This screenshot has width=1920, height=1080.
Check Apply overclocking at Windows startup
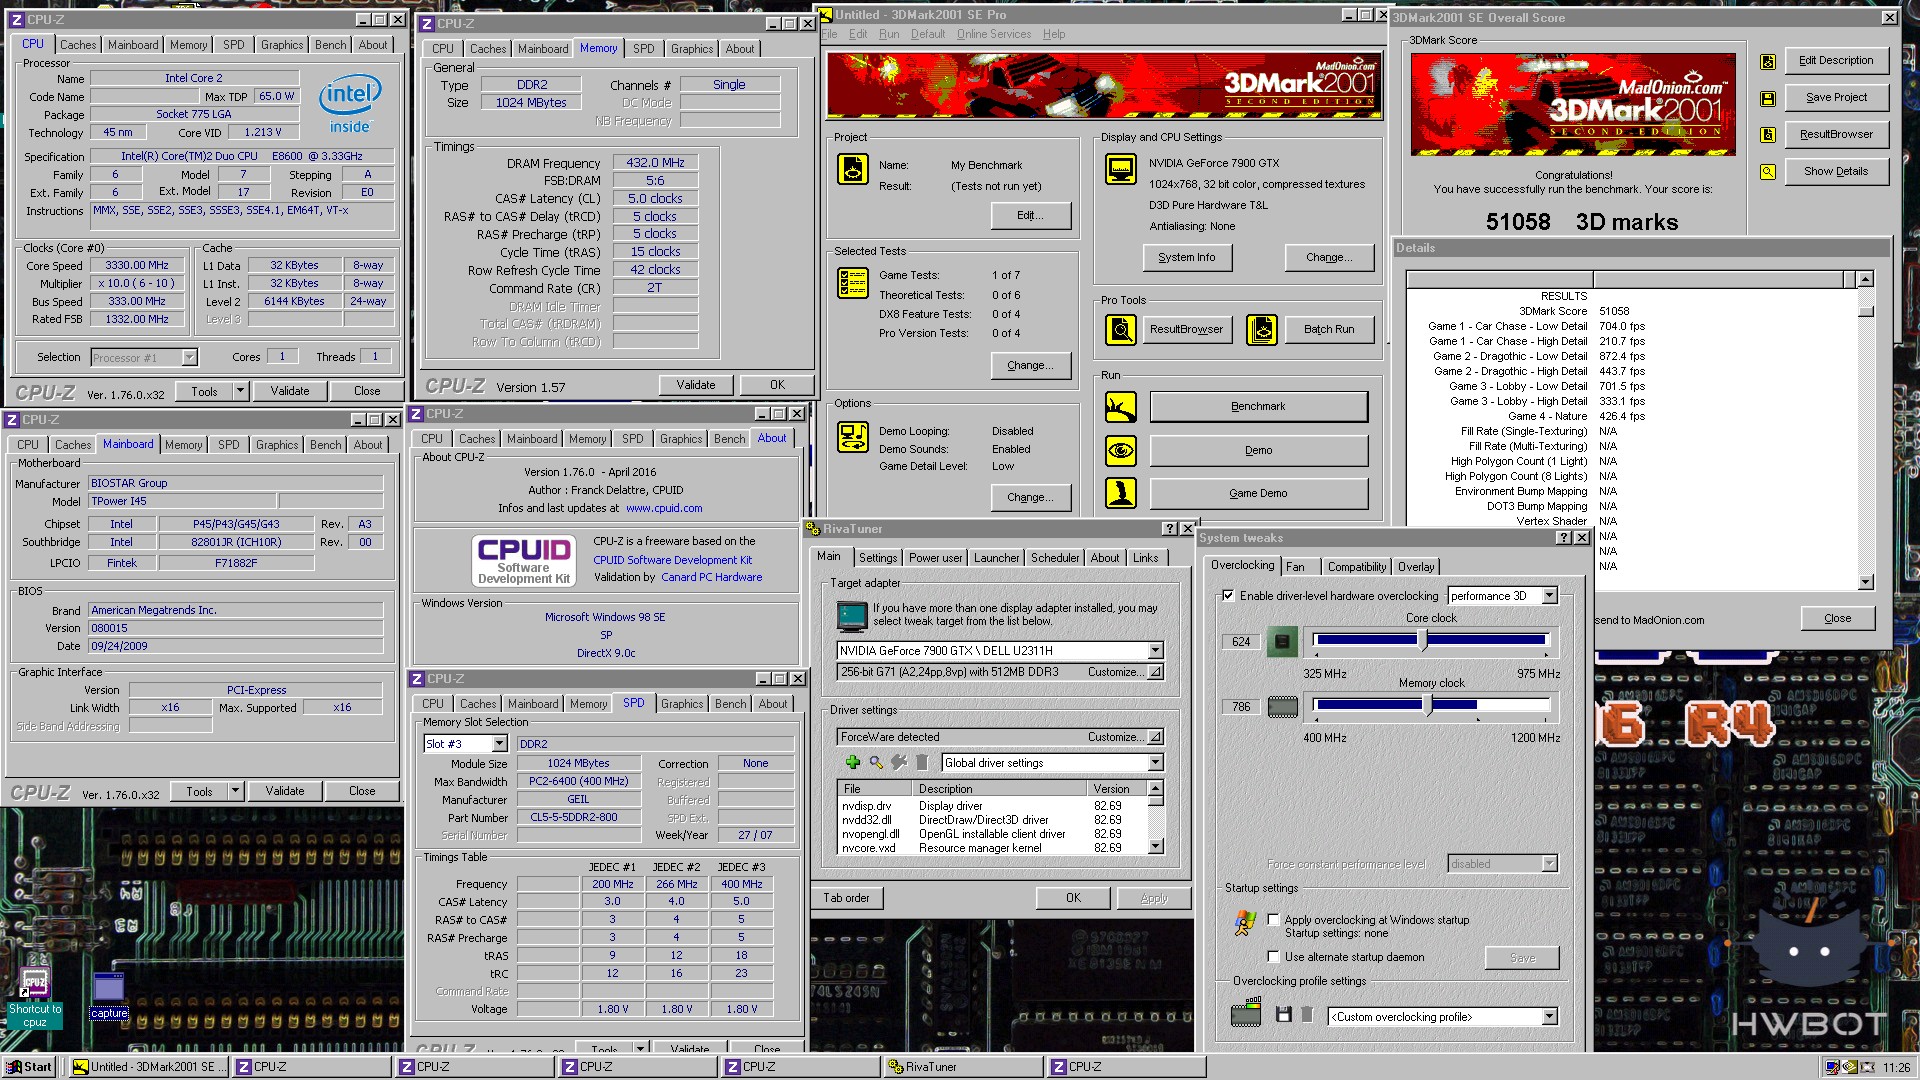[x=1273, y=919]
